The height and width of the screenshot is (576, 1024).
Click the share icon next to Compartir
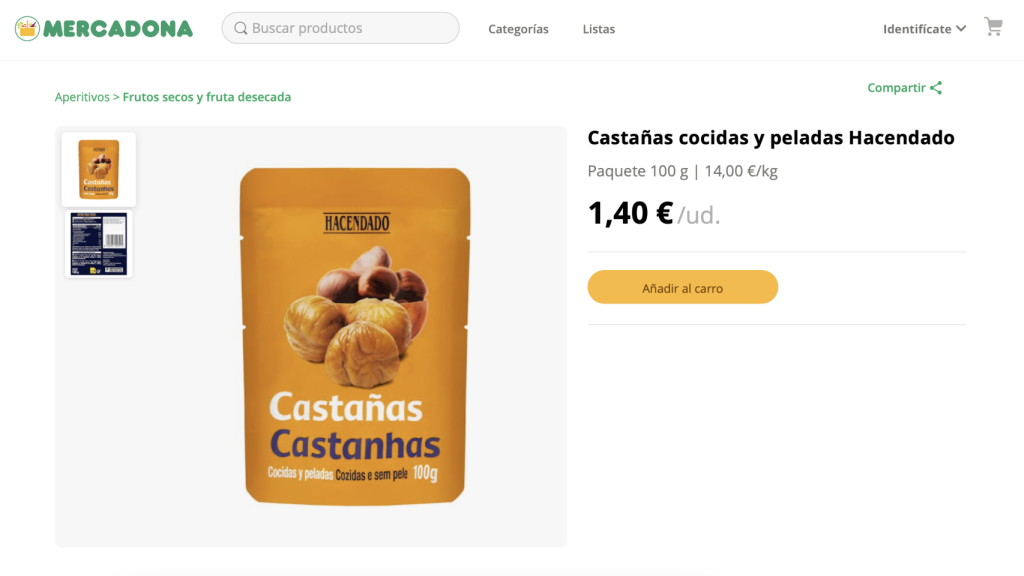pos(936,88)
